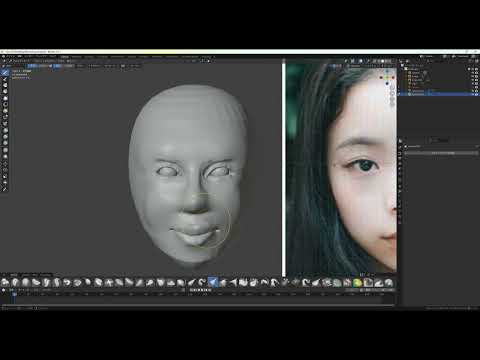Click the highlighted blue brush in the brush shelf
The width and height of the screenshot is (480, 360).
tap(213, 283)
